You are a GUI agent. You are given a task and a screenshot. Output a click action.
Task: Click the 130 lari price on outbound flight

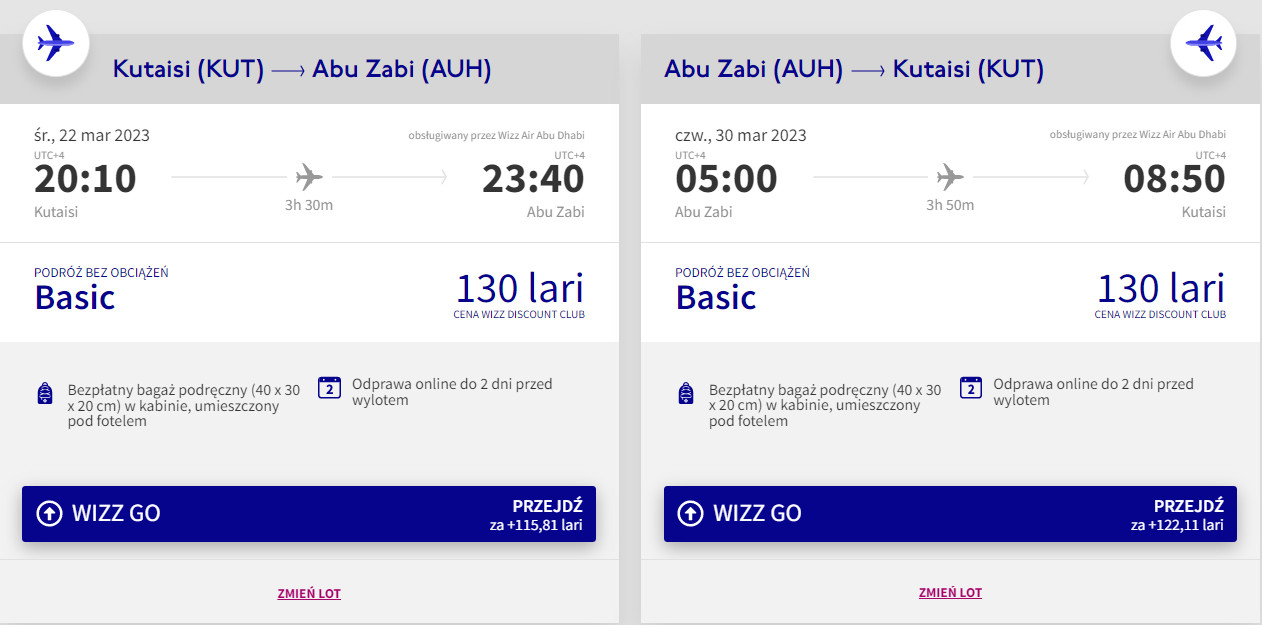pos(519,289)
